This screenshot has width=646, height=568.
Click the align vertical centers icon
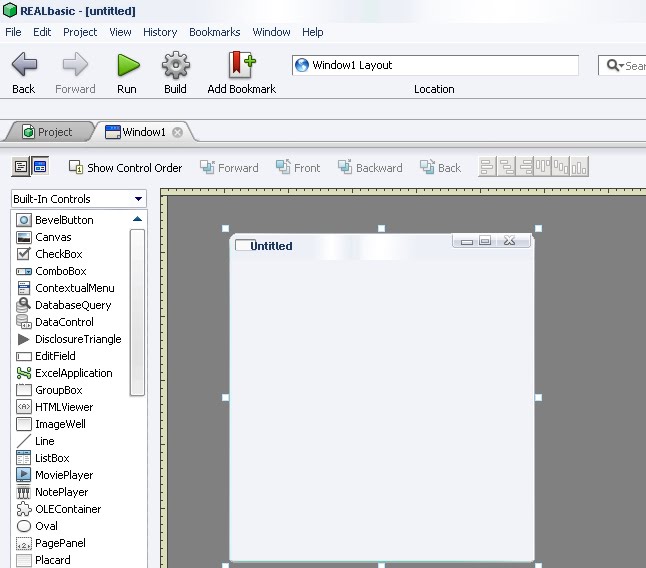561,167
